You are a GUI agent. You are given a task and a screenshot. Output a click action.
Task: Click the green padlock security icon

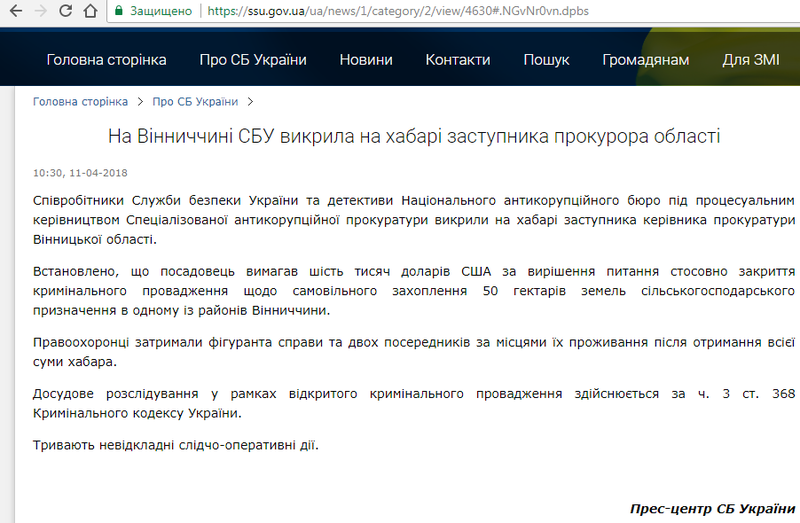[119, 12]
